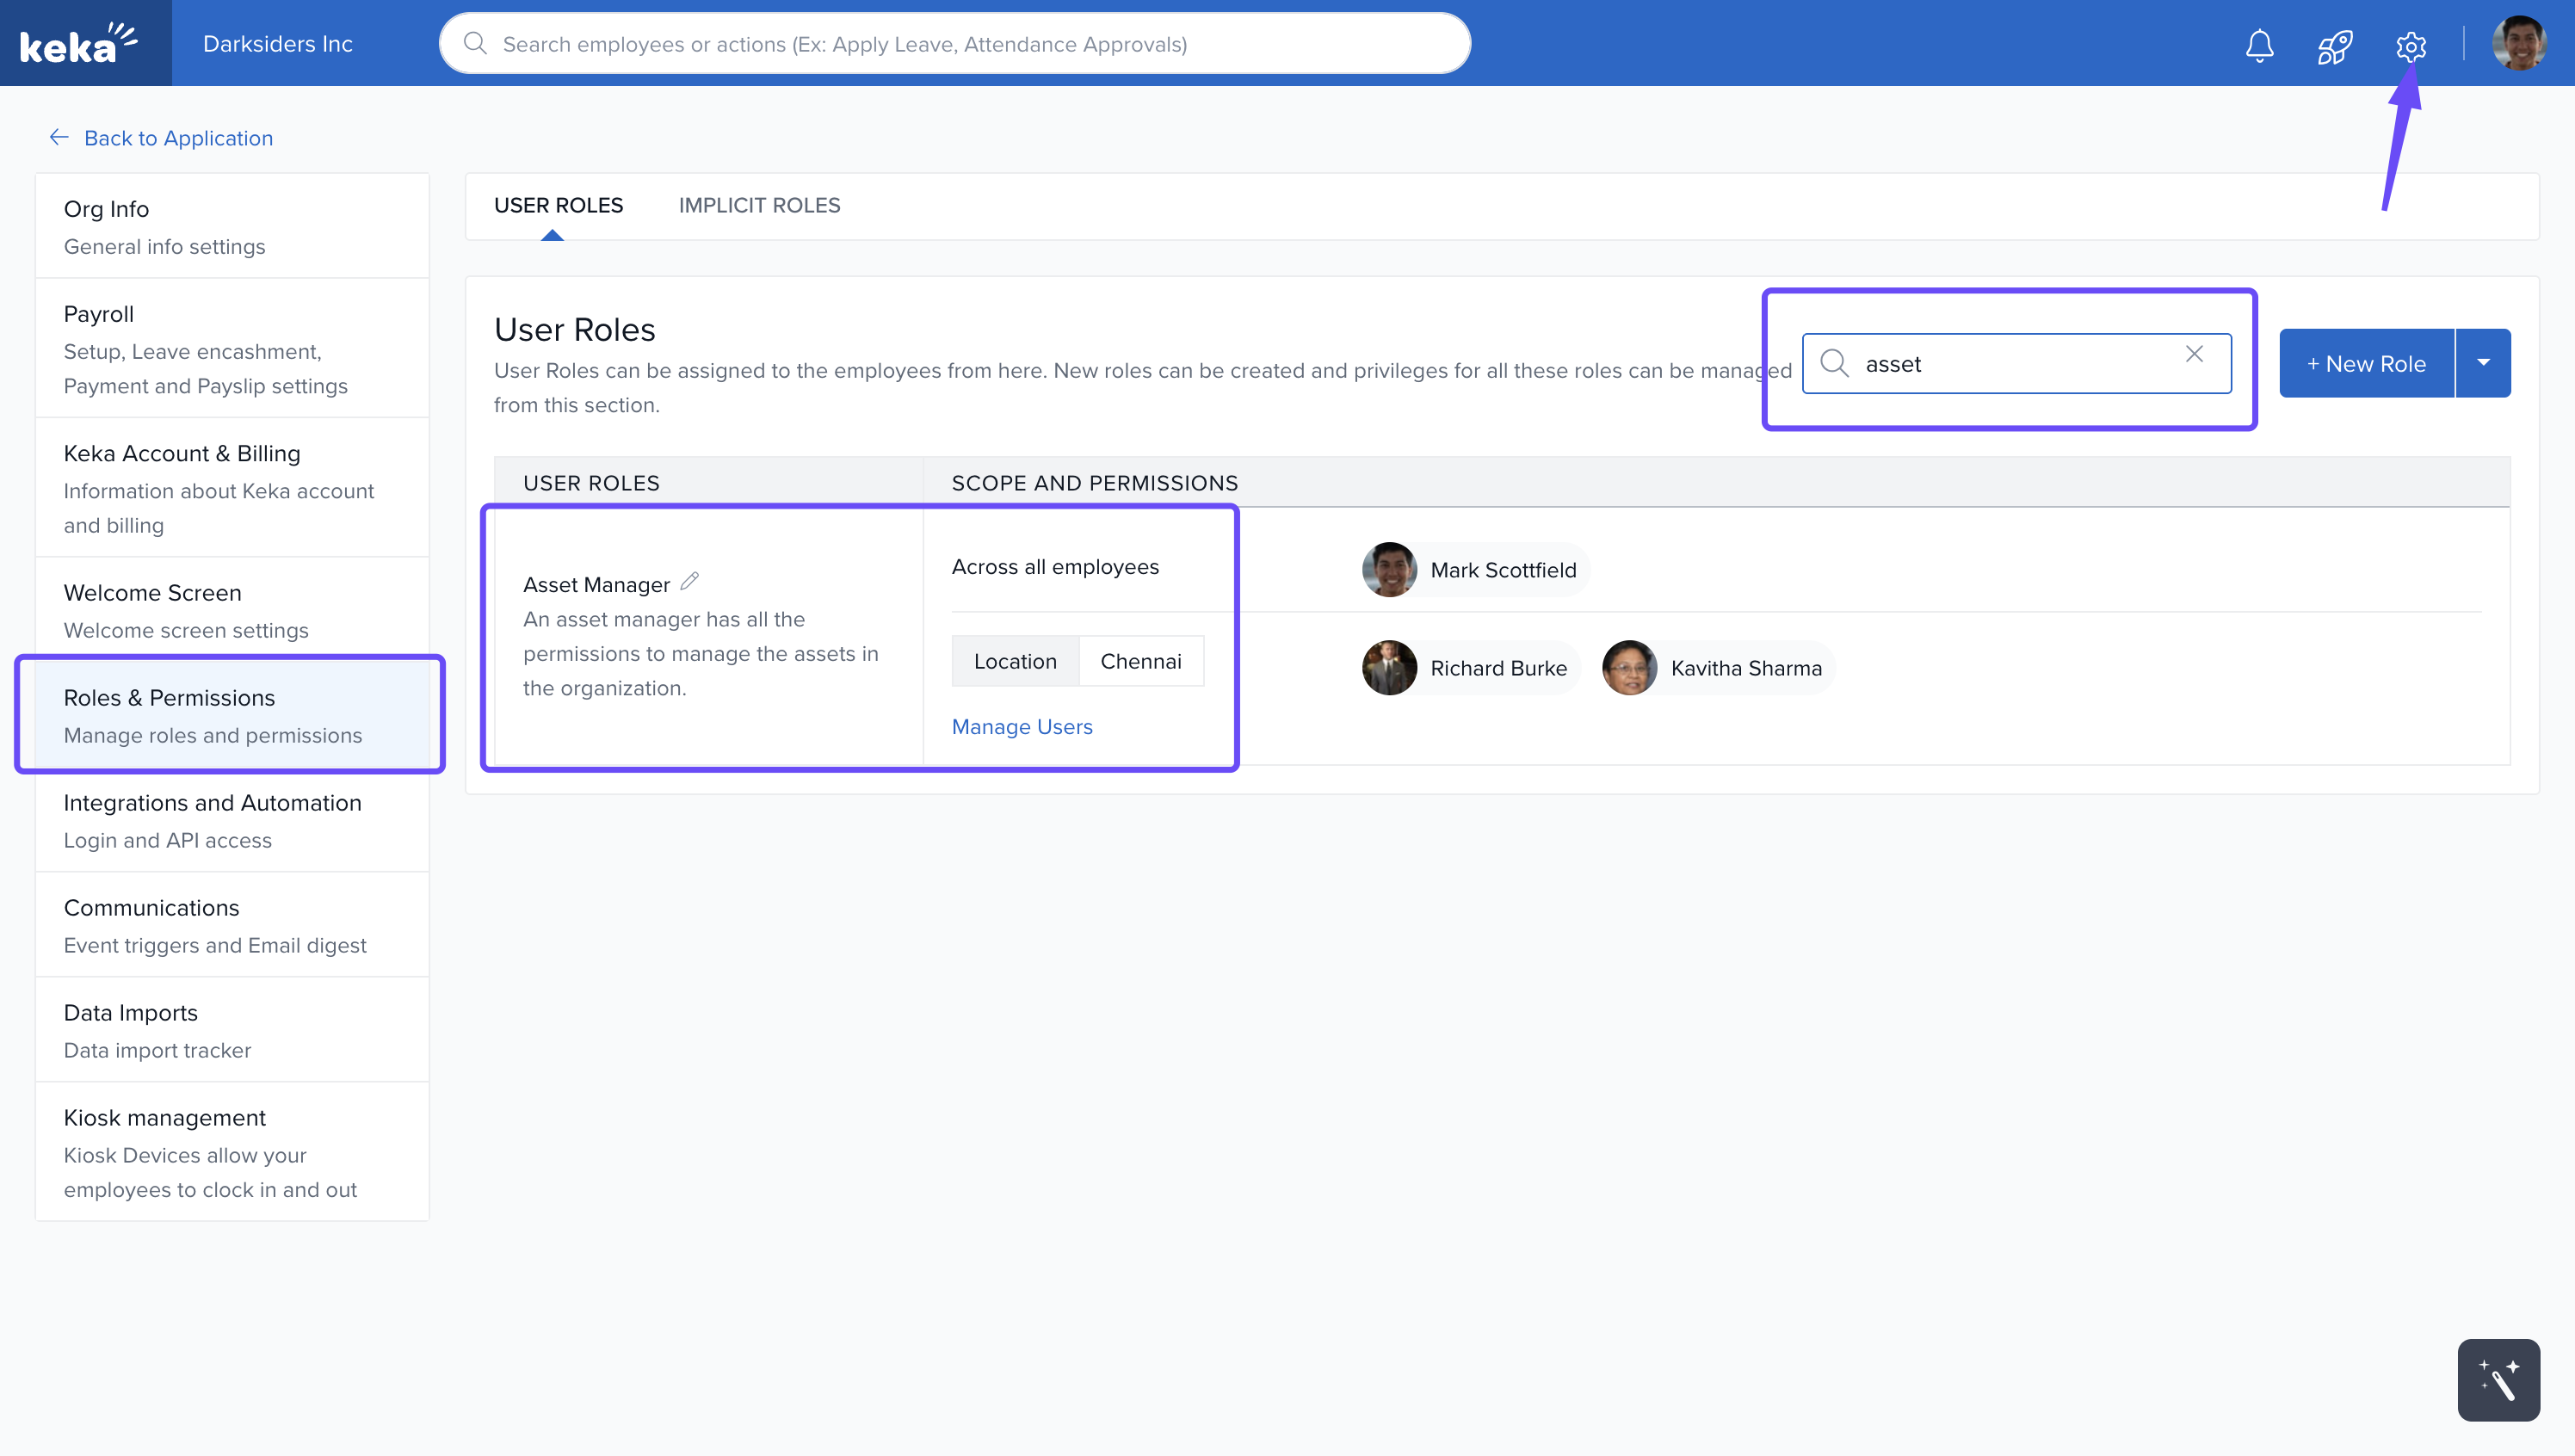Click the rocket quick-start icon
Image resolution: width=2575 pixels, height=1456 pixels.
point(2334,46)
